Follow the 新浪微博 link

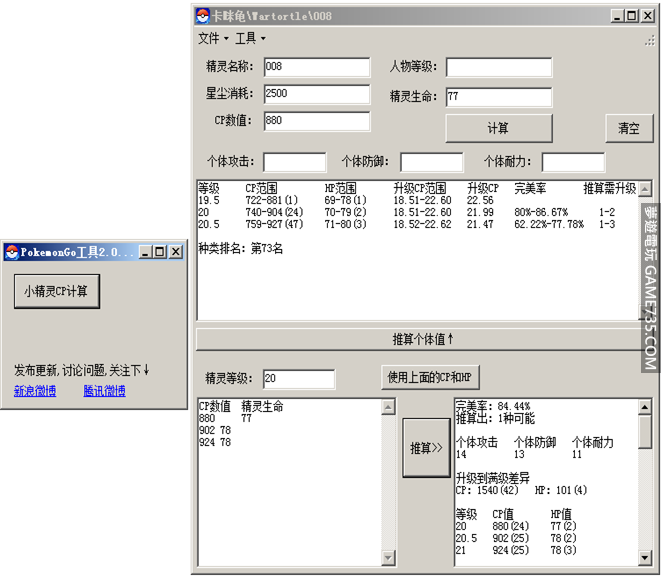click(x=35, y=391)
